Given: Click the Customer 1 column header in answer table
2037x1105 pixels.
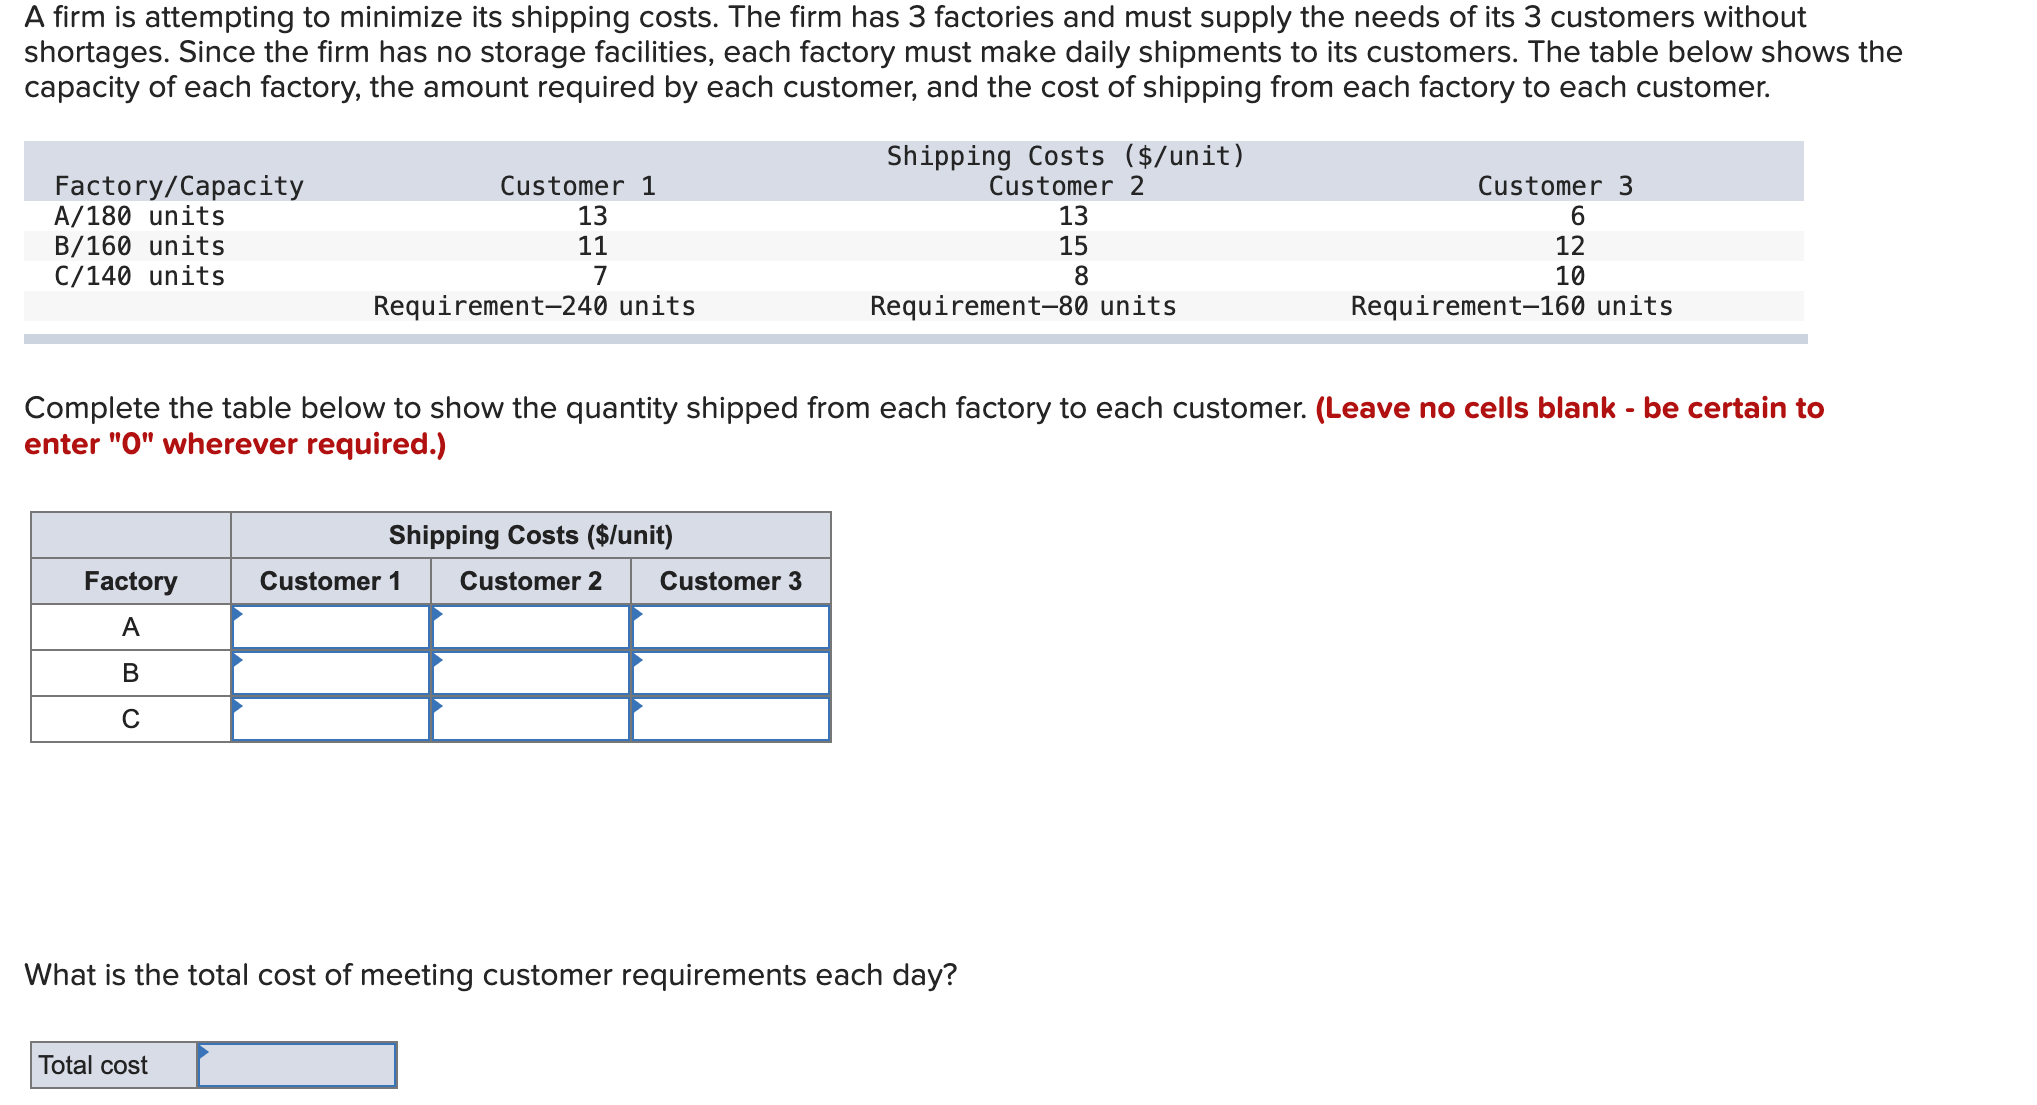Looking at the screenshot, I should coord(331,581).
